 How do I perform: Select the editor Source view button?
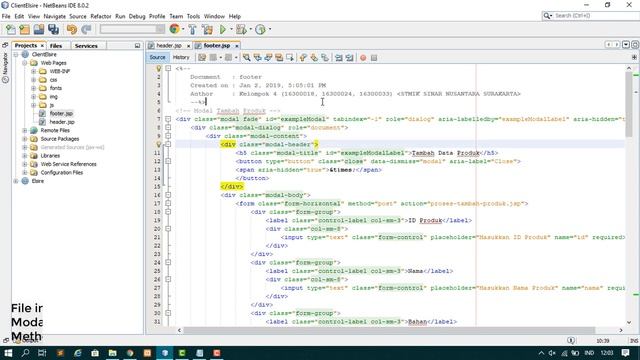tap(157, 58)
